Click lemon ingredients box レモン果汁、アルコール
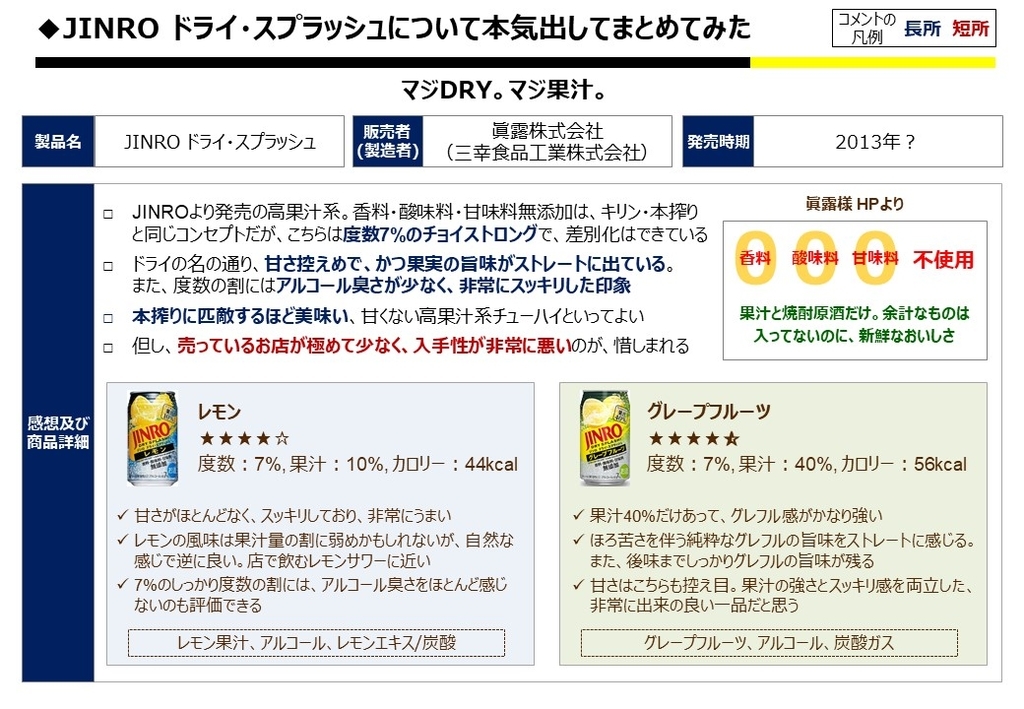This screenshot has width=1024, height=709. pyautogui.click(x=317, y=642)
